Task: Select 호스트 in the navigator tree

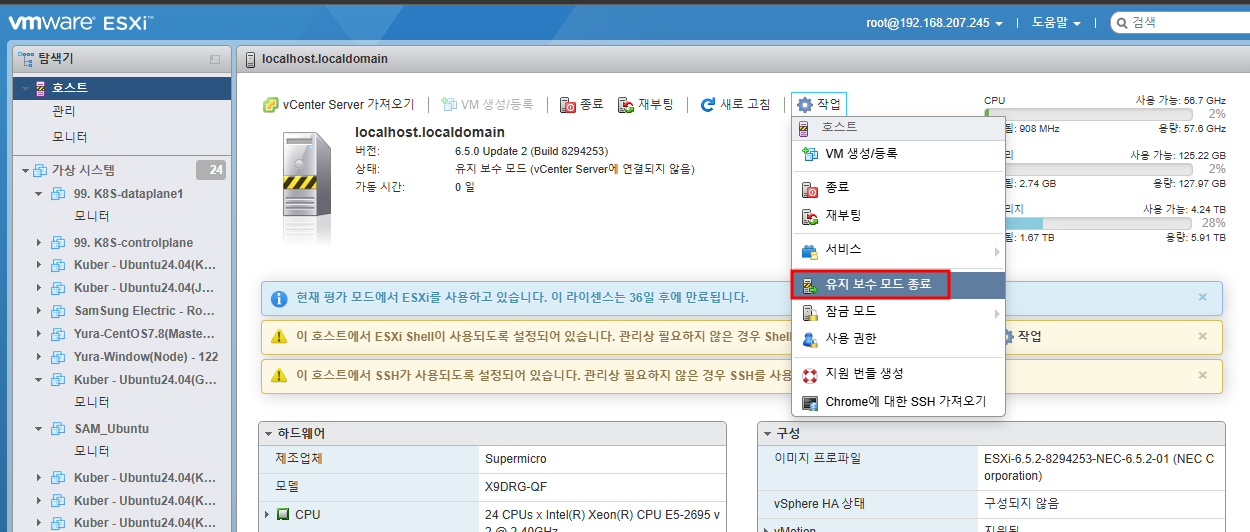Action: tap(122, 87)
